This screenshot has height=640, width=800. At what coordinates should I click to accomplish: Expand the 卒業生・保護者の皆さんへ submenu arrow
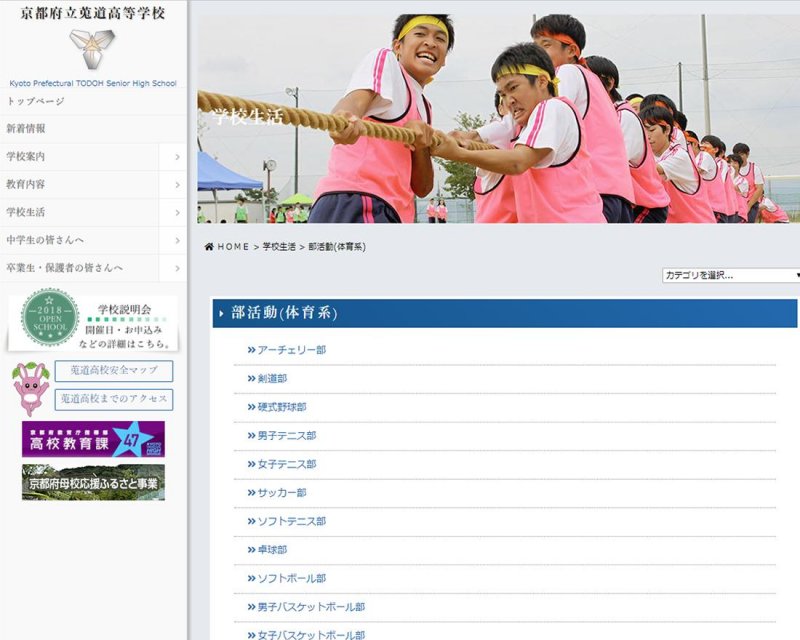[177, 269]
